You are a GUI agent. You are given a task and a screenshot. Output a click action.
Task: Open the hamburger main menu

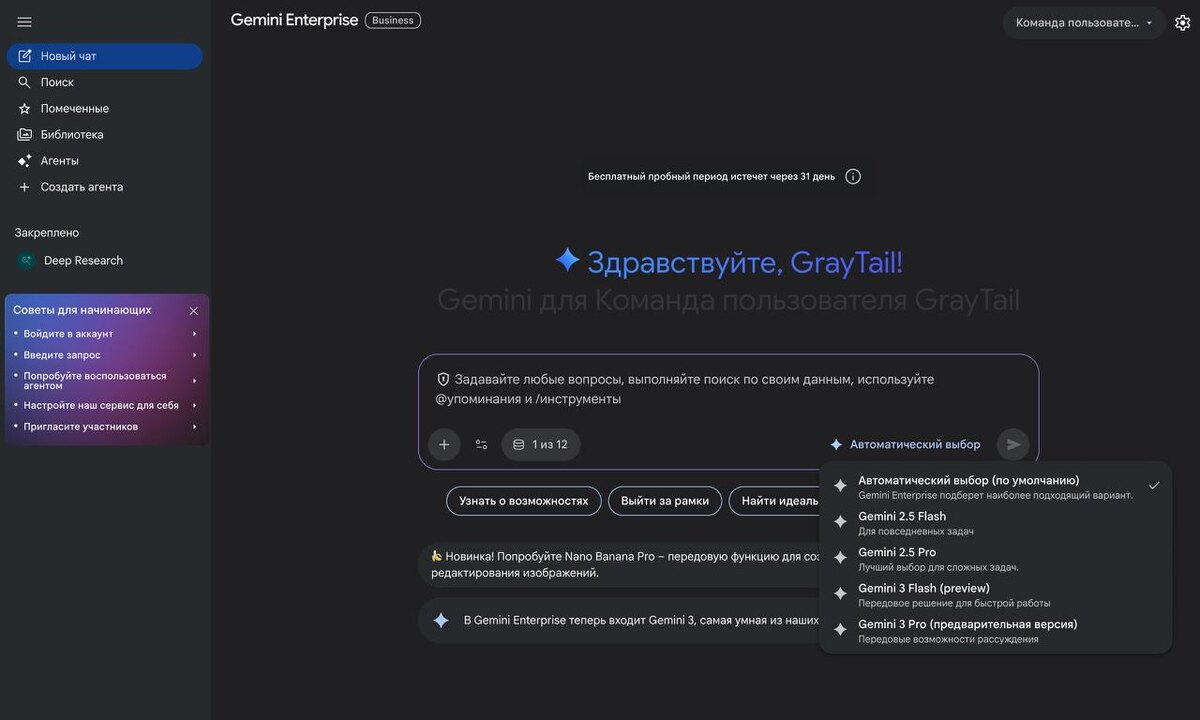[25, 22]
